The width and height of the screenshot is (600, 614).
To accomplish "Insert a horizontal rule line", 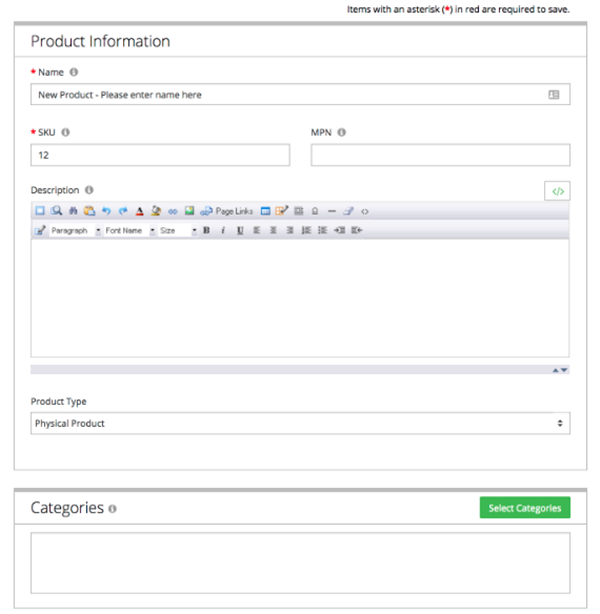I will [x=332, y=211].
